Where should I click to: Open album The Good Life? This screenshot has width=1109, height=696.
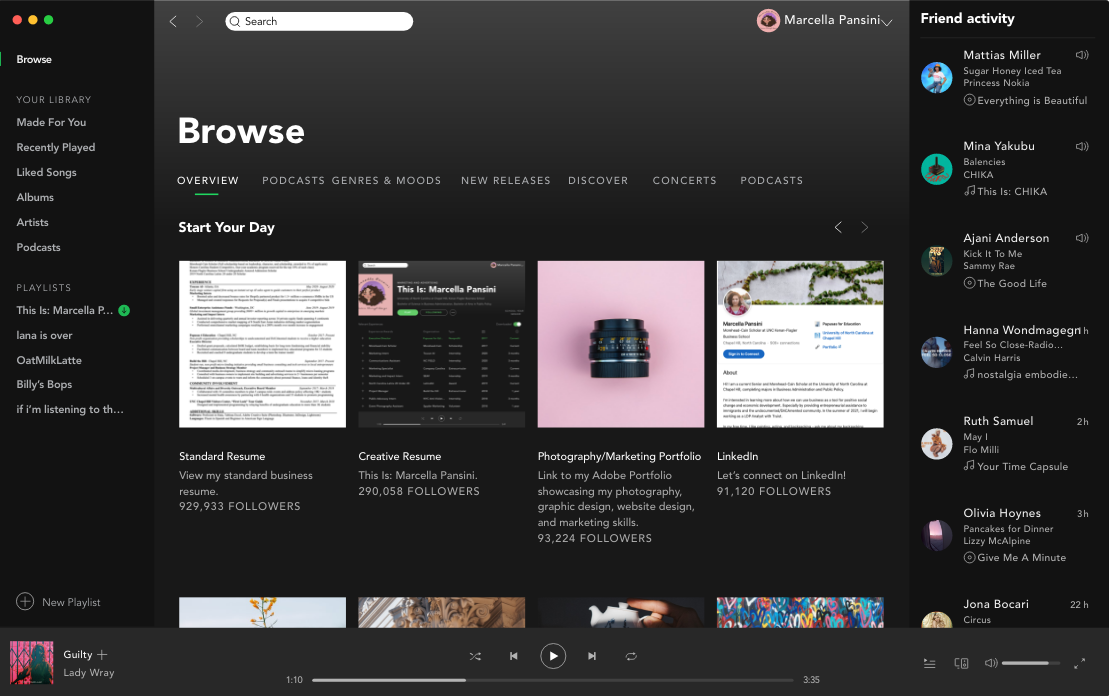[x=1011, y=283]
